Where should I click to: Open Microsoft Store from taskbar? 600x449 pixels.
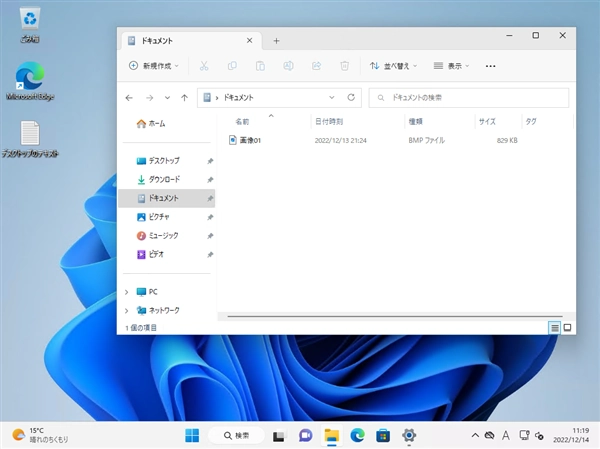click(x=383, y=436)
